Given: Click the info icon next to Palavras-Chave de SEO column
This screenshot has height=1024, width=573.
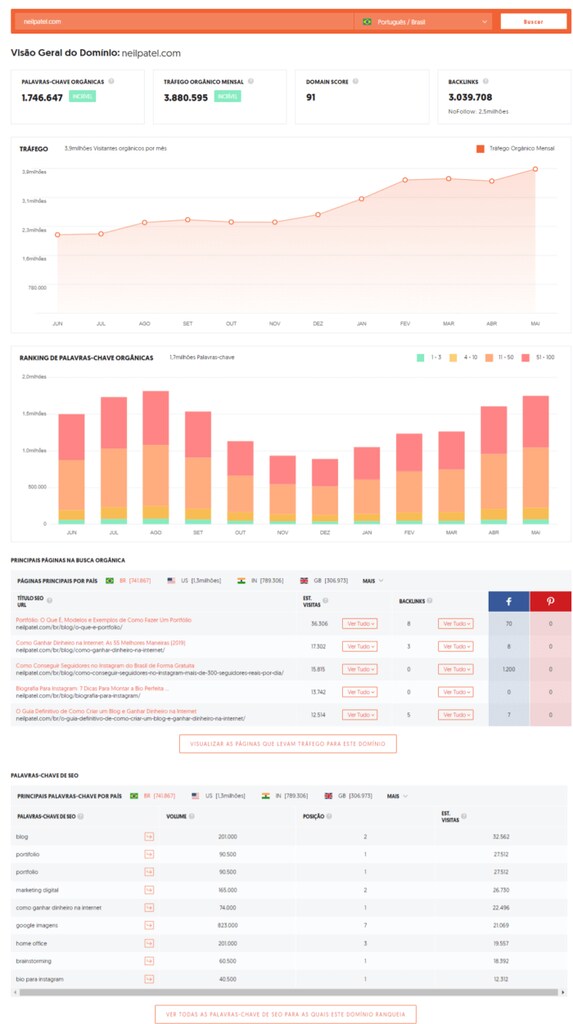Looking at the screenshot, I should [x=80, y=816].
